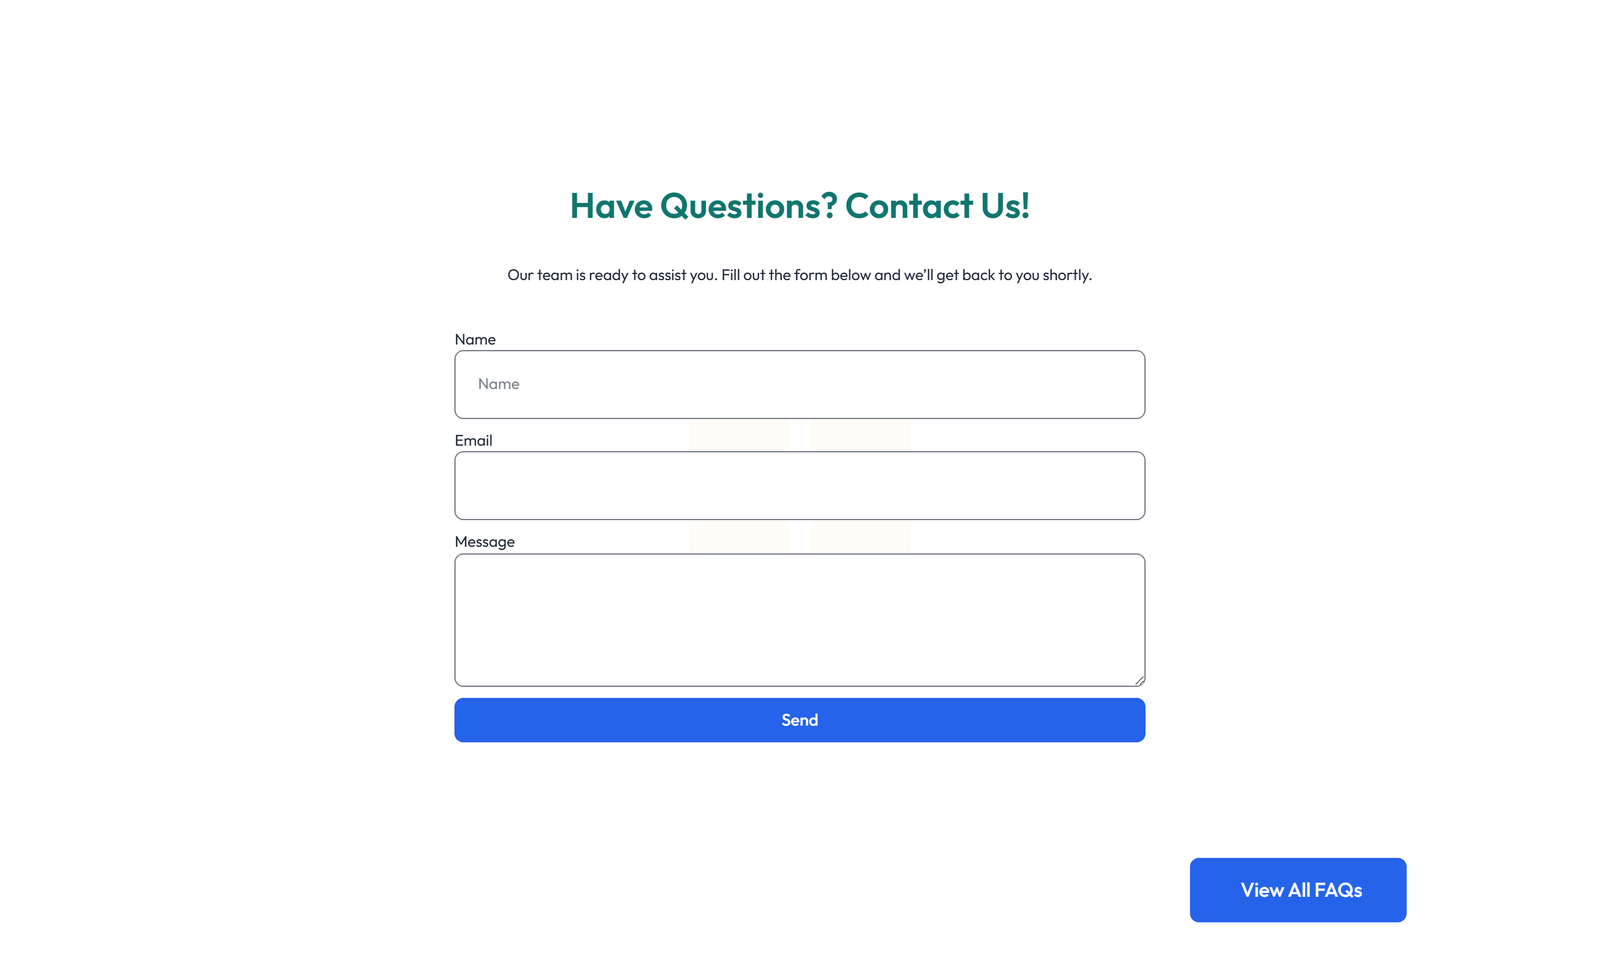The image size is (1600, 978).
Task: Click the Send button label text
Action: click(799, 719)
